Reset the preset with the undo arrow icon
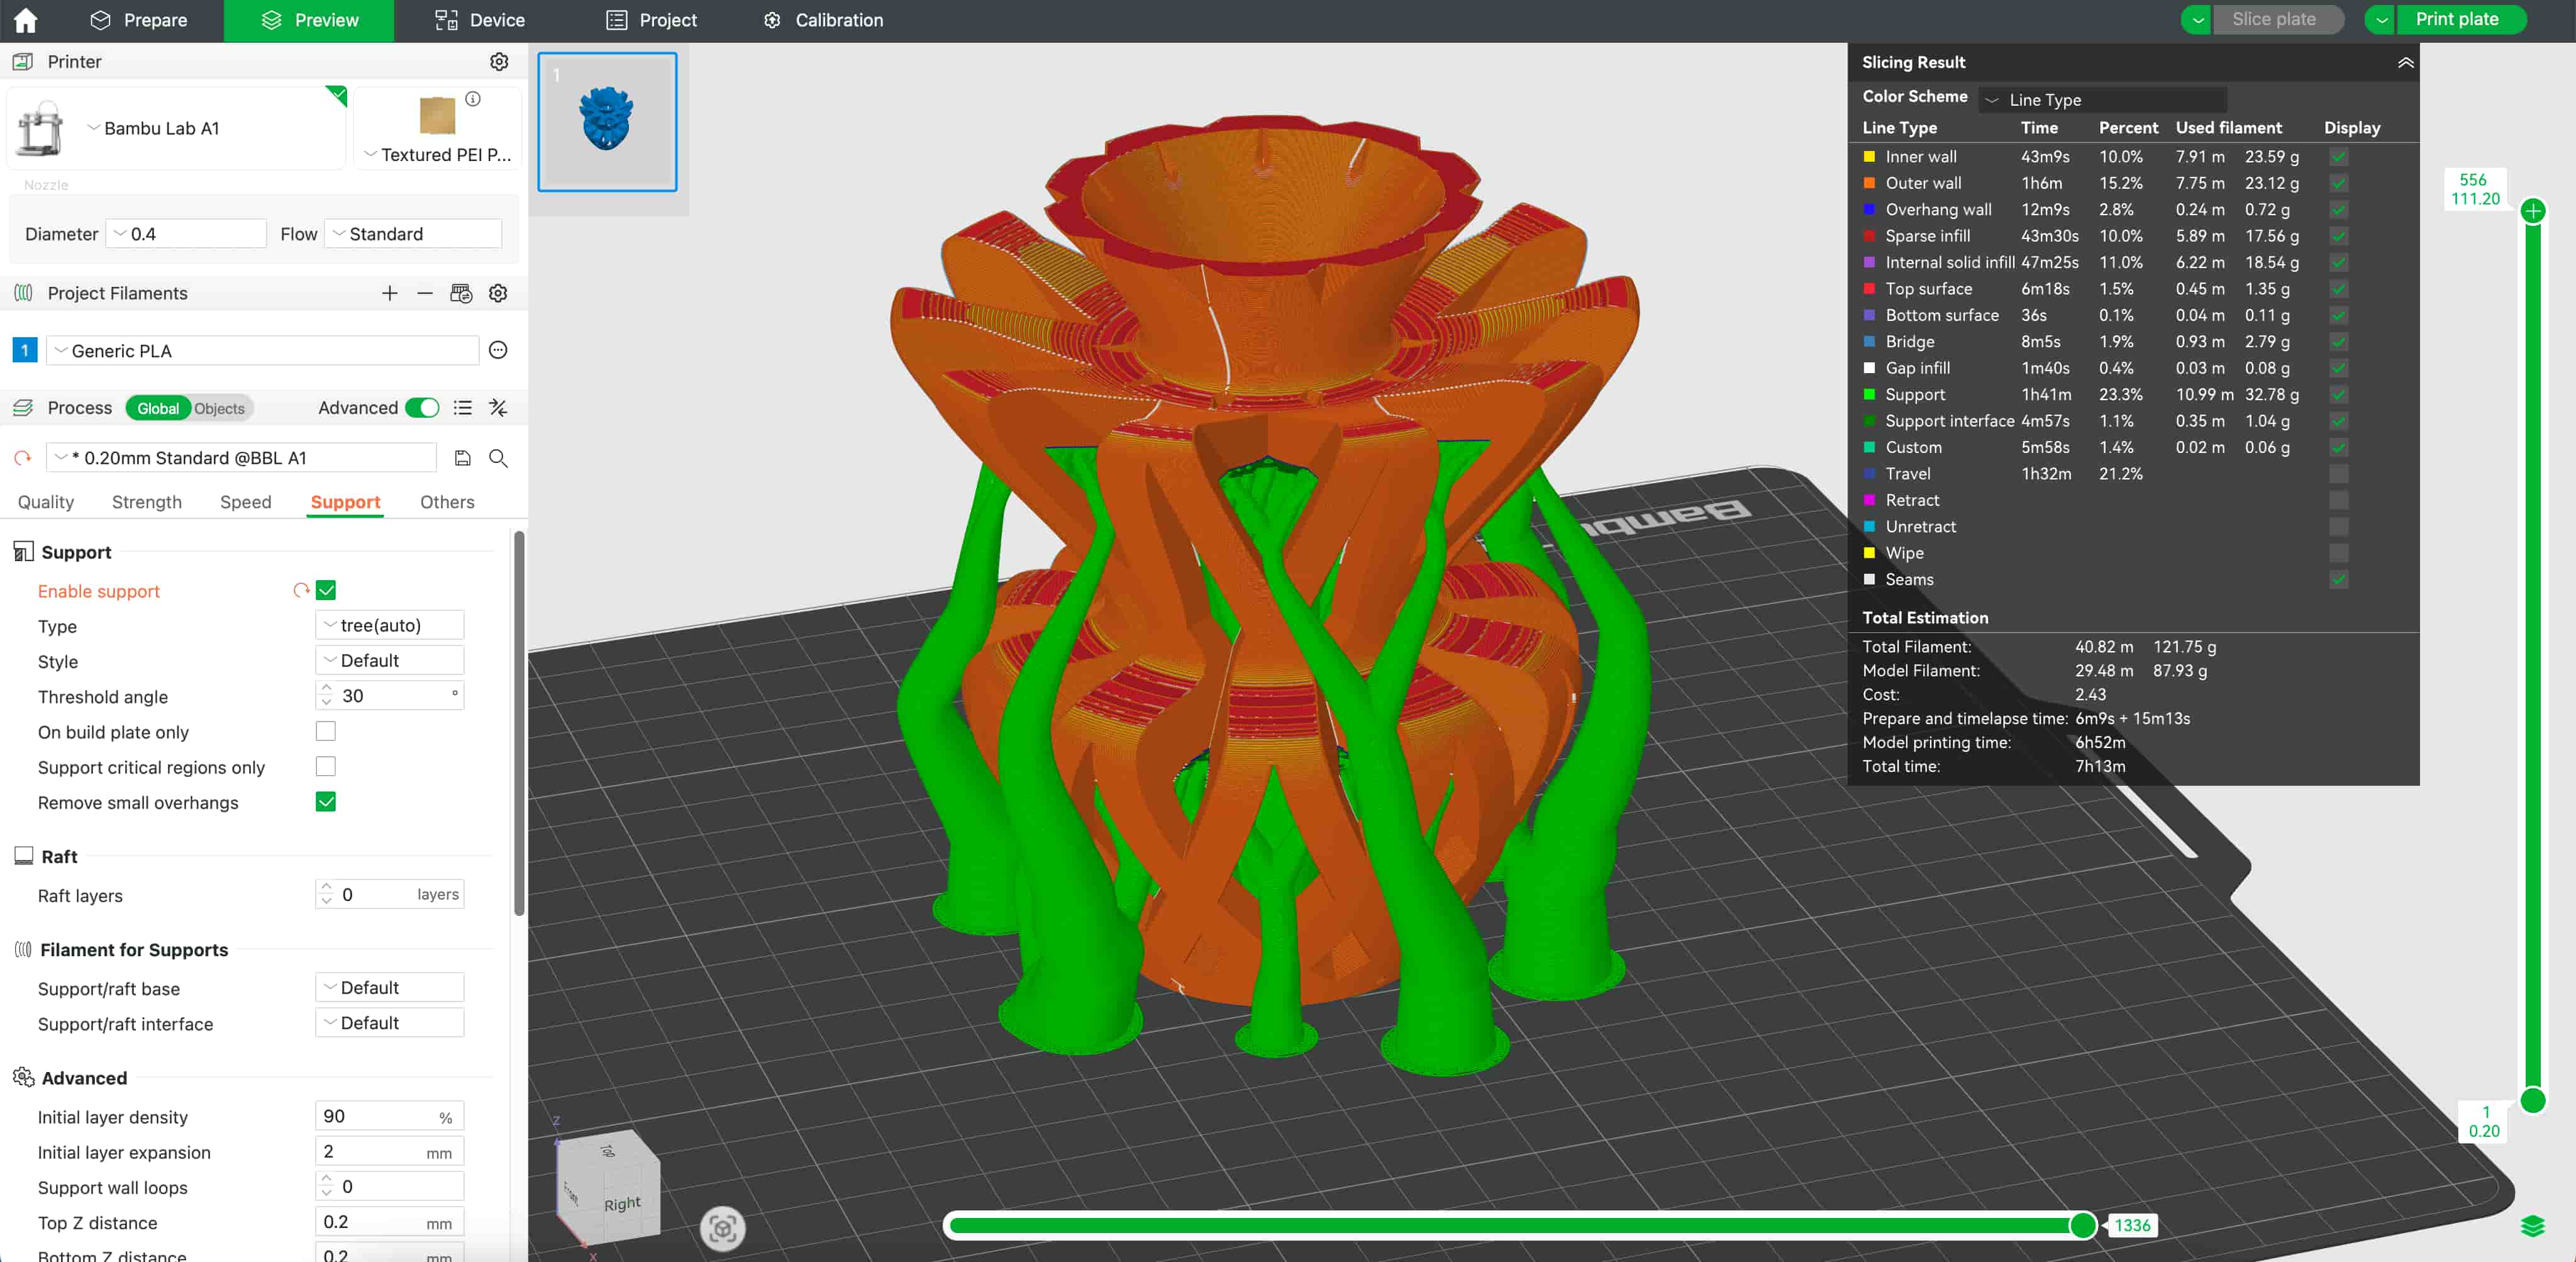The image size is (2576, 1262). [x=22, y=458]
